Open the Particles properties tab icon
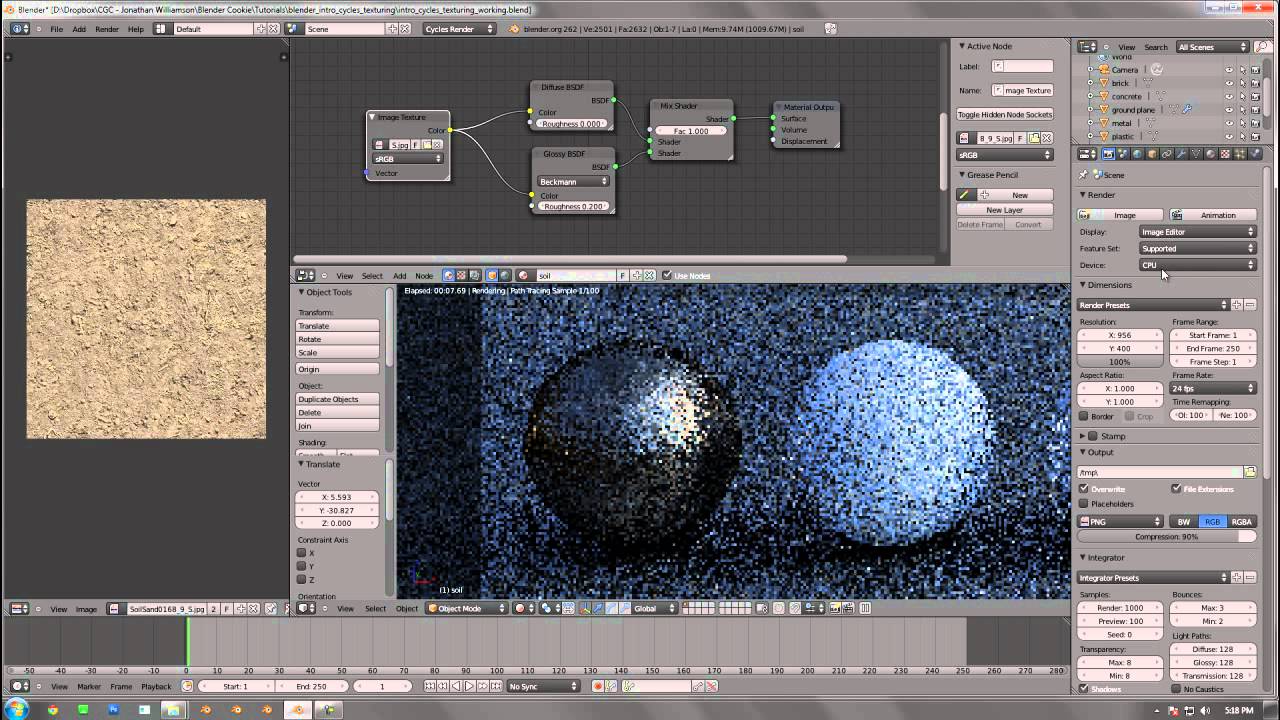Image resolution: width=1280 pixels, height=720 pixels. click(x=1240, y=154)
